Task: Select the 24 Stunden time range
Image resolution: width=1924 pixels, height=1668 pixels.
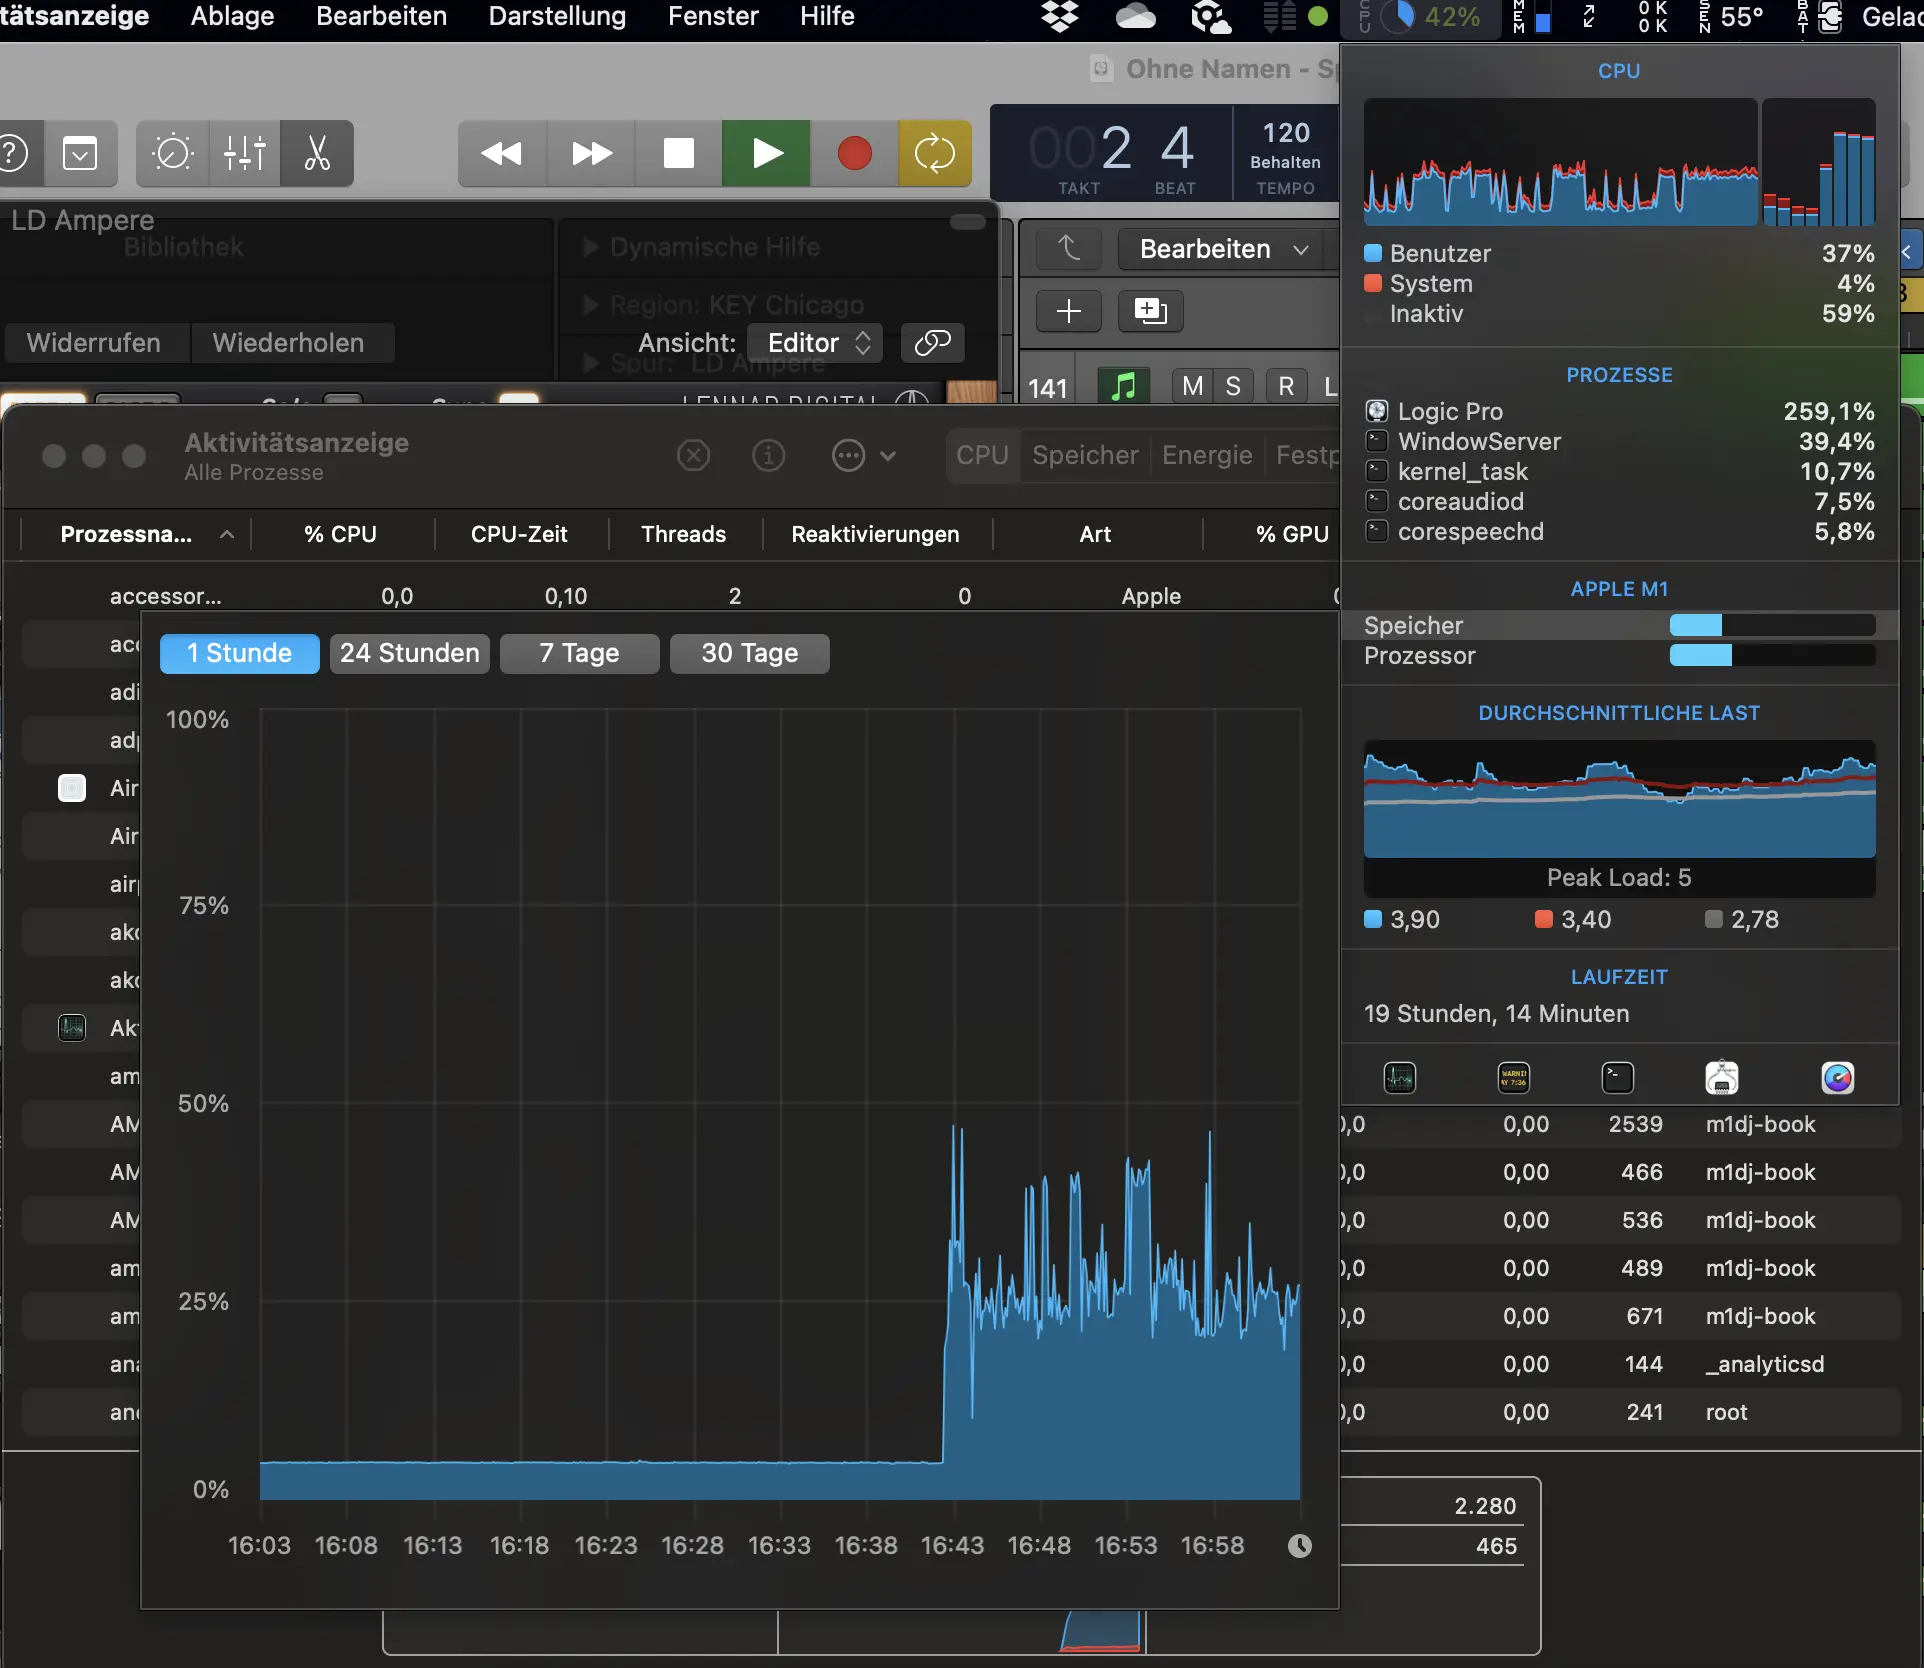Action: (409, 654)
